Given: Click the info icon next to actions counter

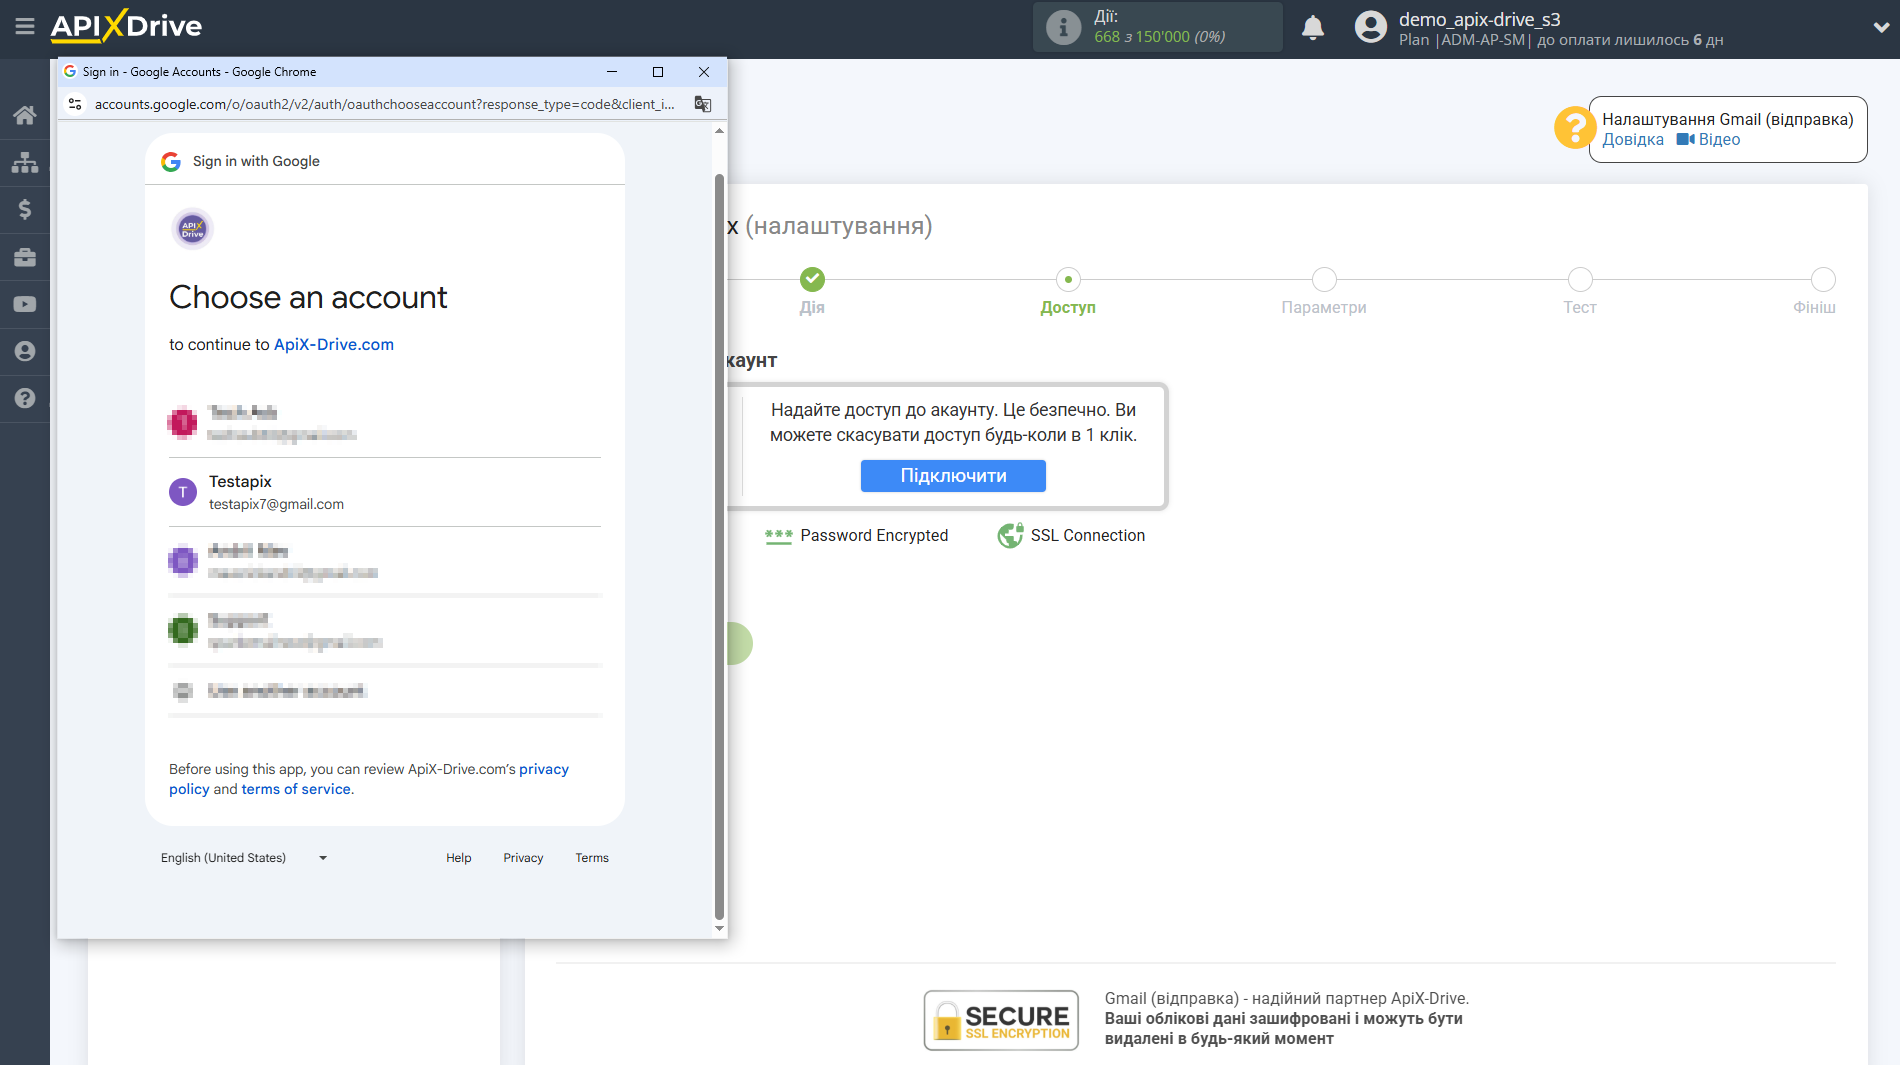Looking at the screenshot, I should [x=1064, y=27].
